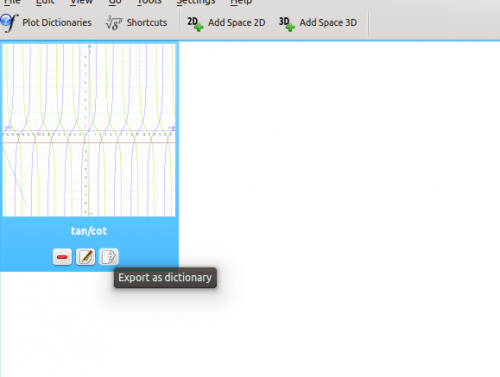Select the Plot Dictionaries toolbar label

[x=57, y=23]
